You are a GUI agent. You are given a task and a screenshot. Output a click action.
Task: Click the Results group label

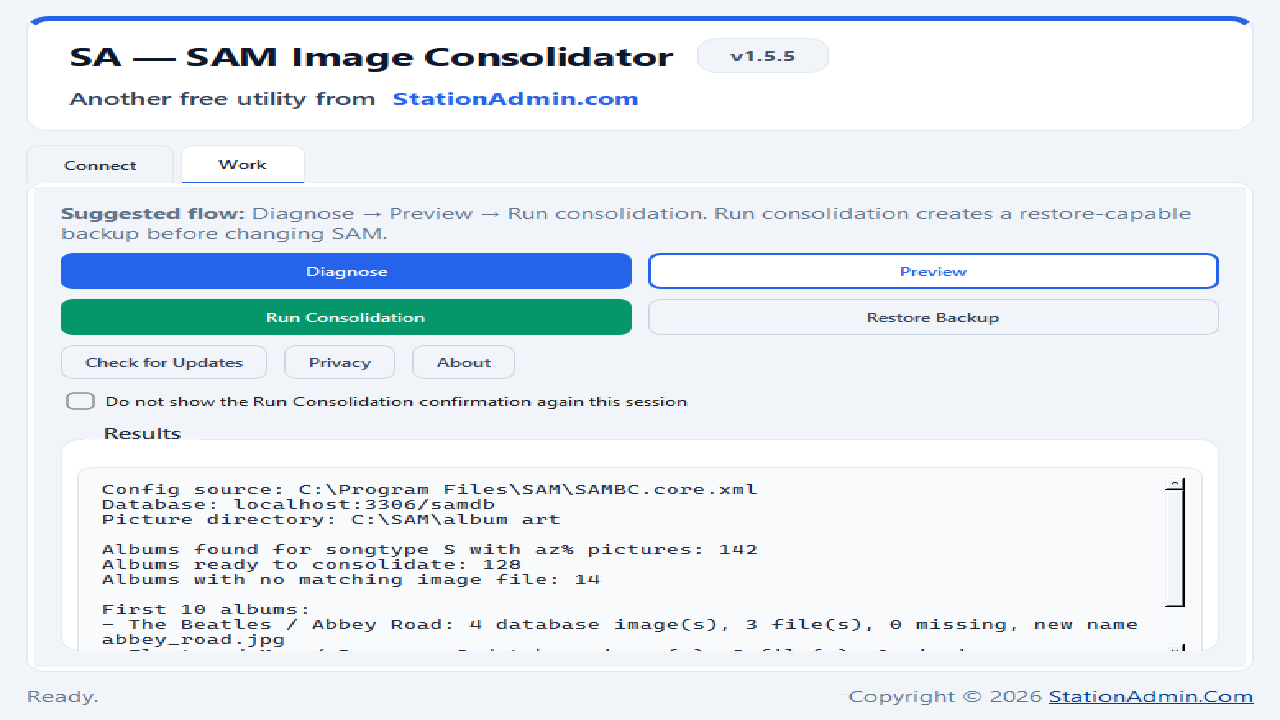point(143,433)
